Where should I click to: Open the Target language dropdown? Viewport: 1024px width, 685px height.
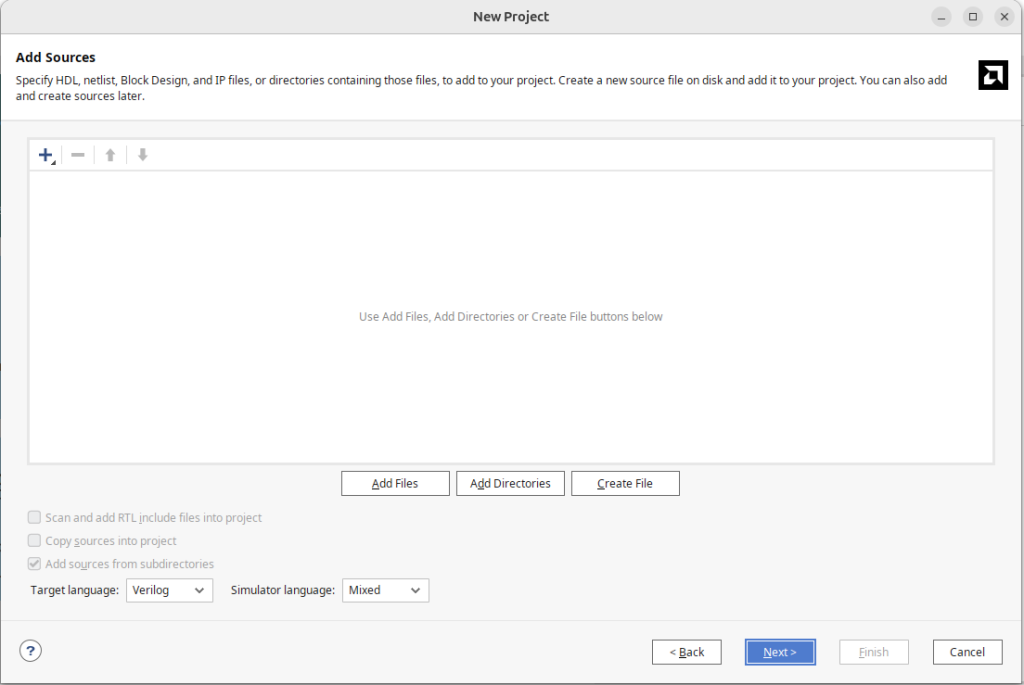(x=170, y=590)
